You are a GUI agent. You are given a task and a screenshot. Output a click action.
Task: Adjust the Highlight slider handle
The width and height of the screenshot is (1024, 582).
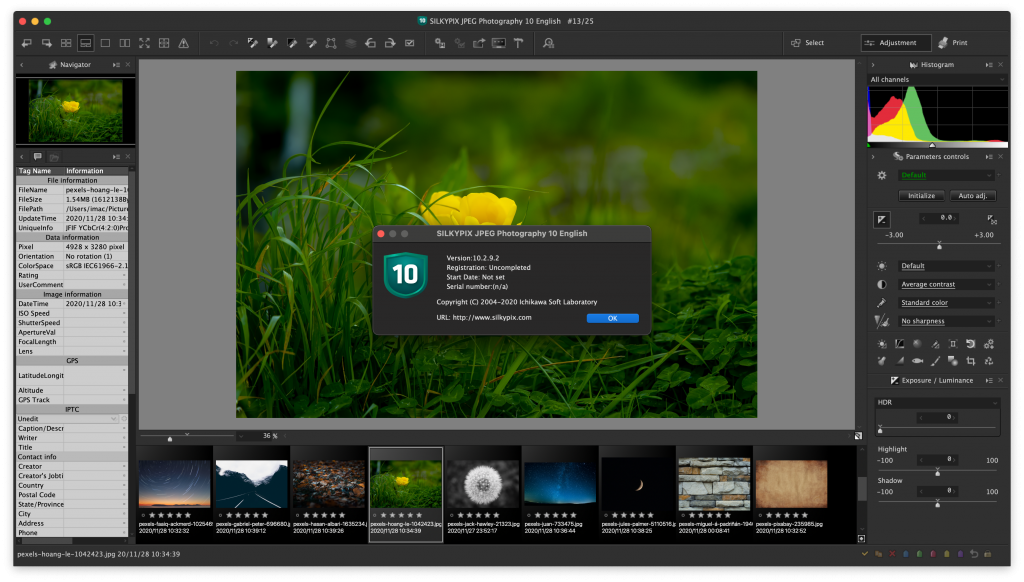click(x=937, y=471)
